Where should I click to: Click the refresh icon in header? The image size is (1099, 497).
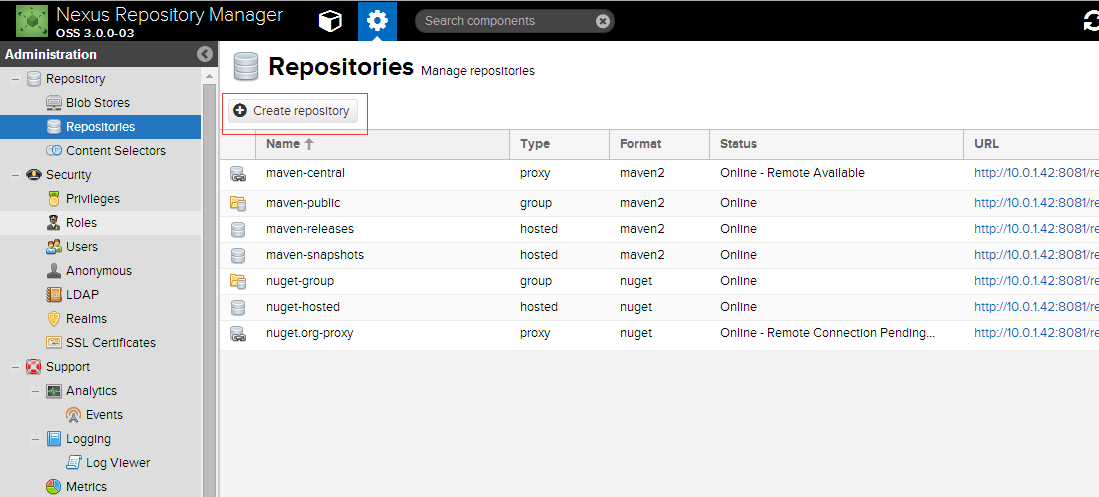(1091, 22)
